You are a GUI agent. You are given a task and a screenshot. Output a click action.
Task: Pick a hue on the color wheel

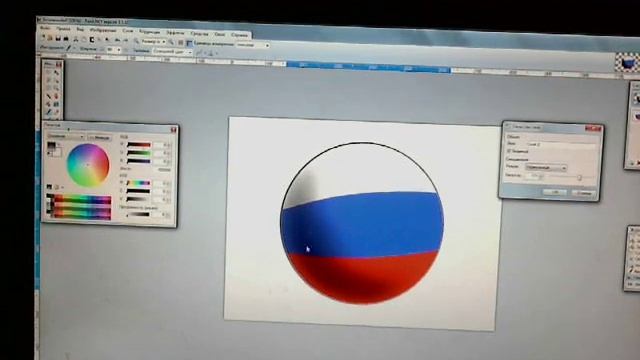click(x=88, y=164)
